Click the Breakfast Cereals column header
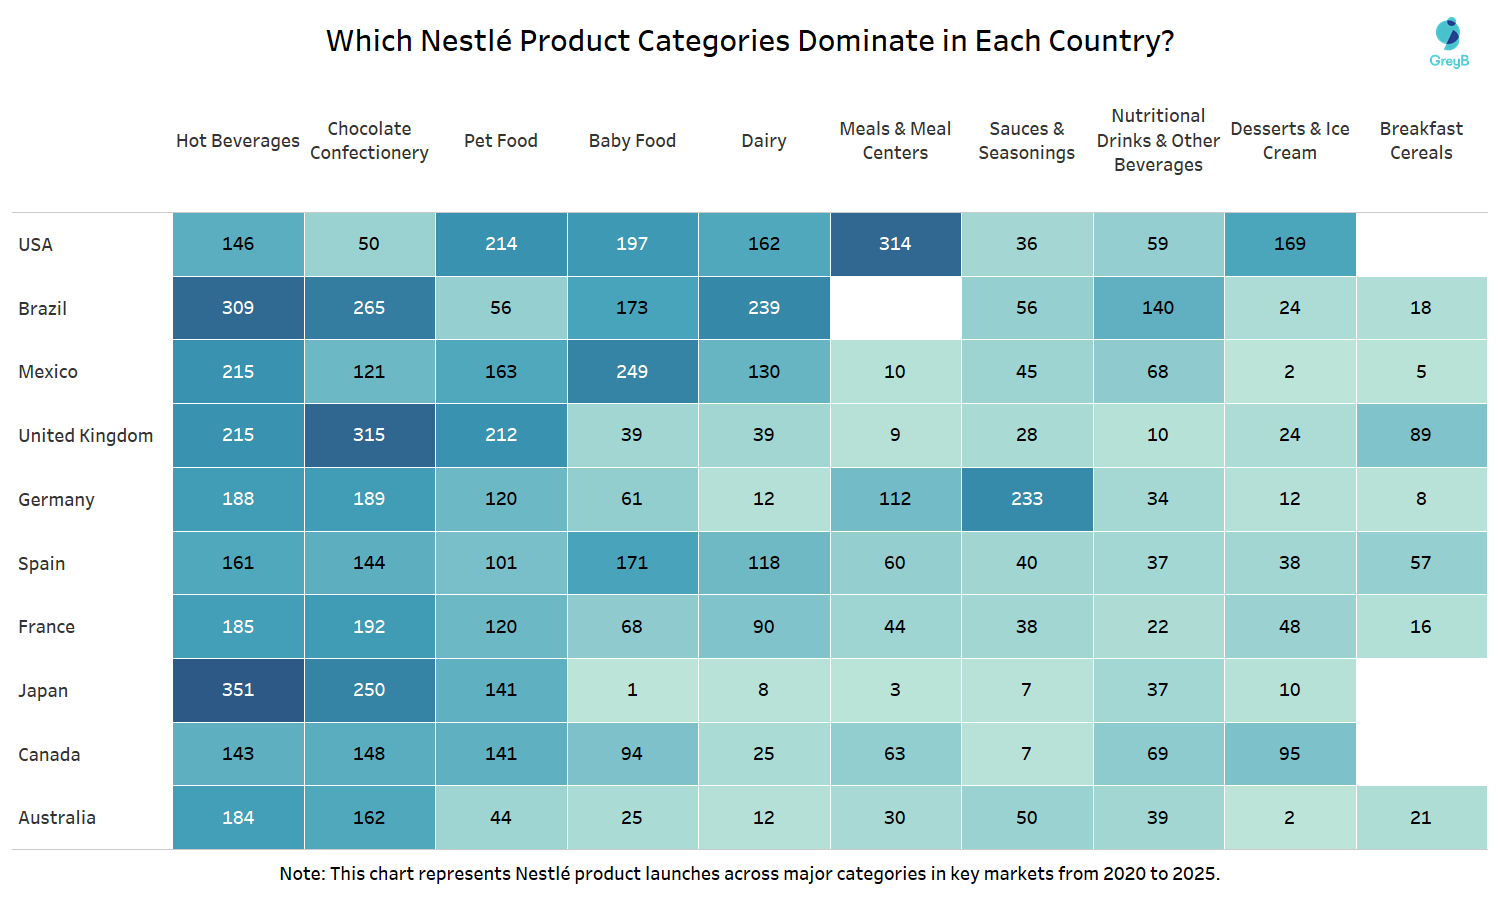Screen dimensions: 1500x900 [x=1421, y=141]
